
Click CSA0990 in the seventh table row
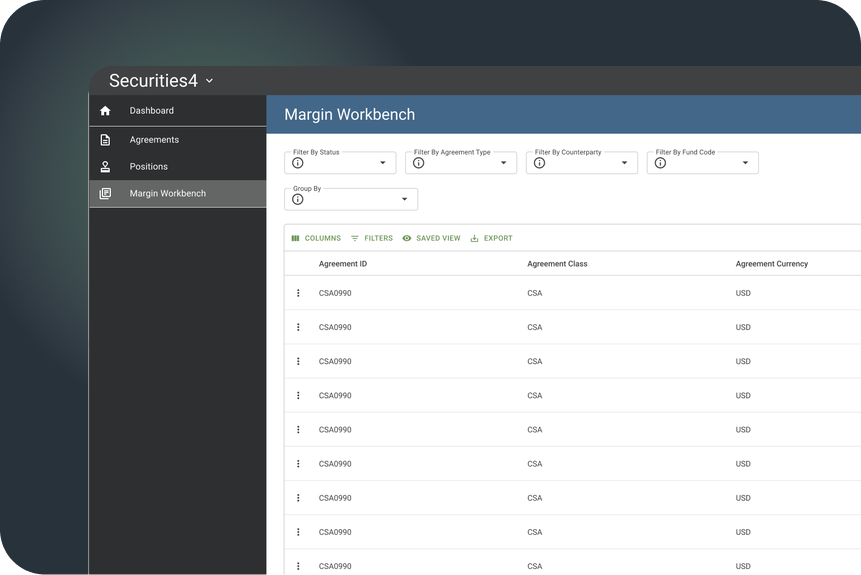tap(335, 498)
